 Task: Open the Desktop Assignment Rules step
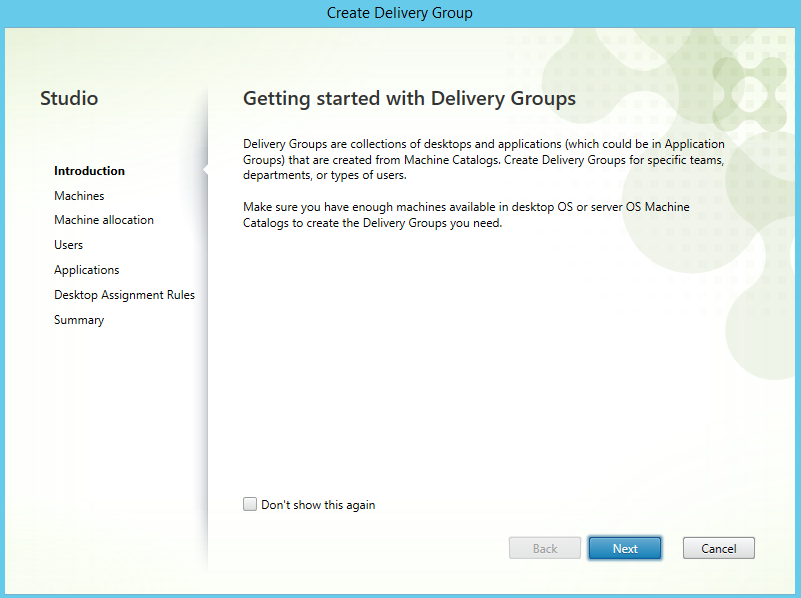coord(124,295)
